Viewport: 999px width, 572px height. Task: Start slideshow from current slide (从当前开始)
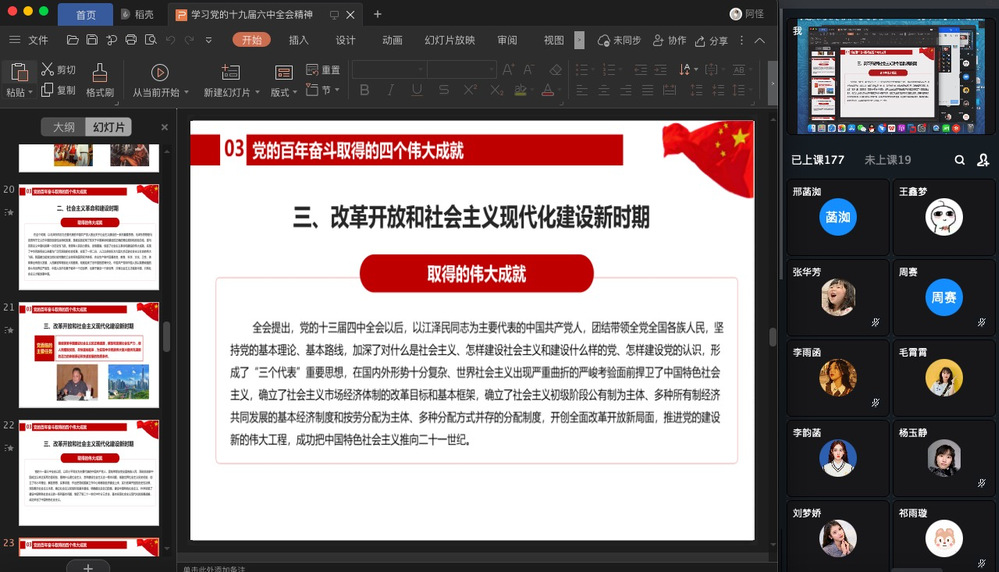tap(159, 73)
